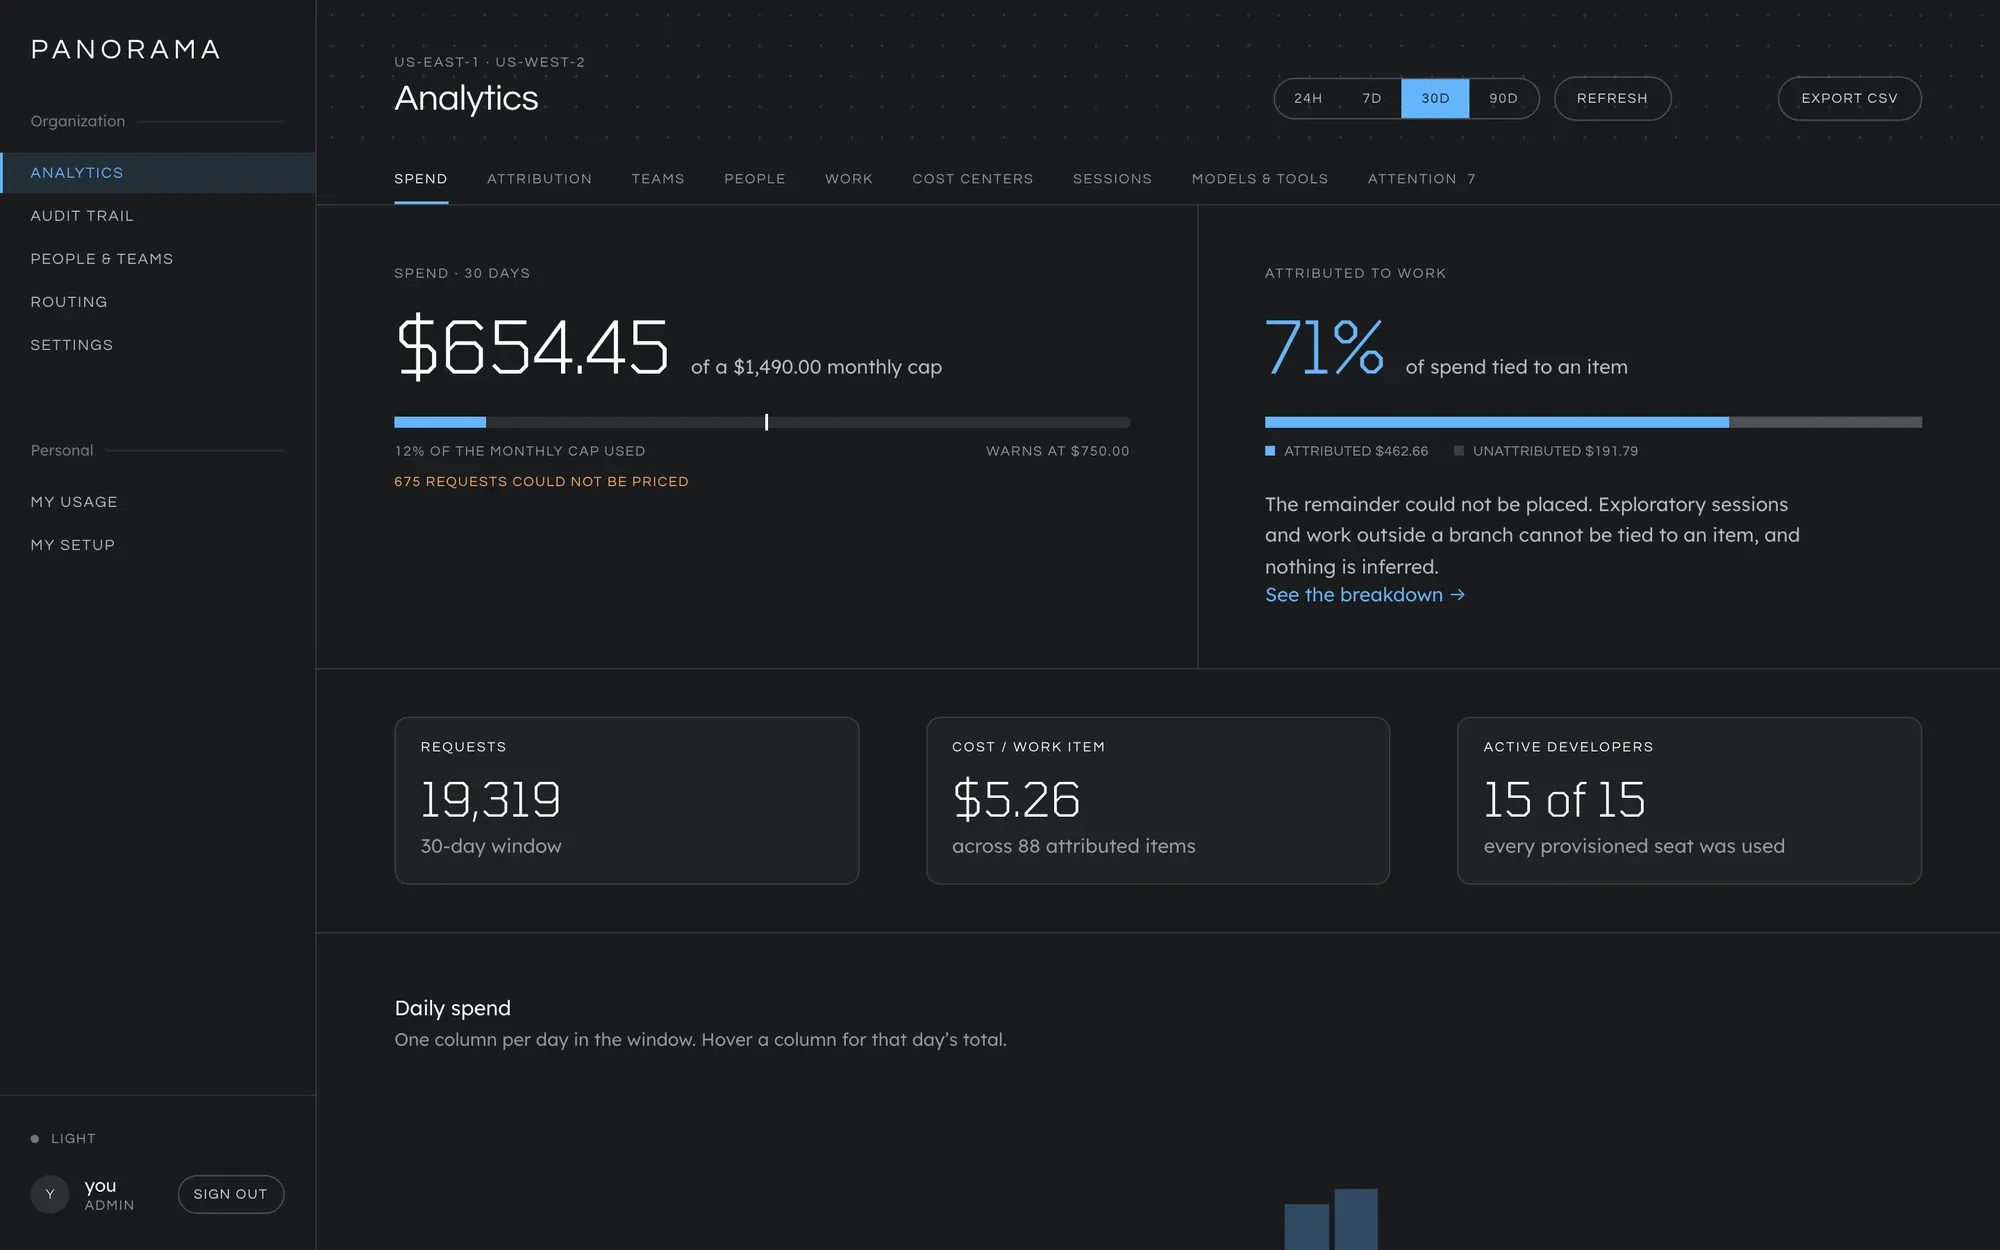Click the $654.45 spend total
The height and width of the screenshot is (1250, 2000).
click(532, 347)
